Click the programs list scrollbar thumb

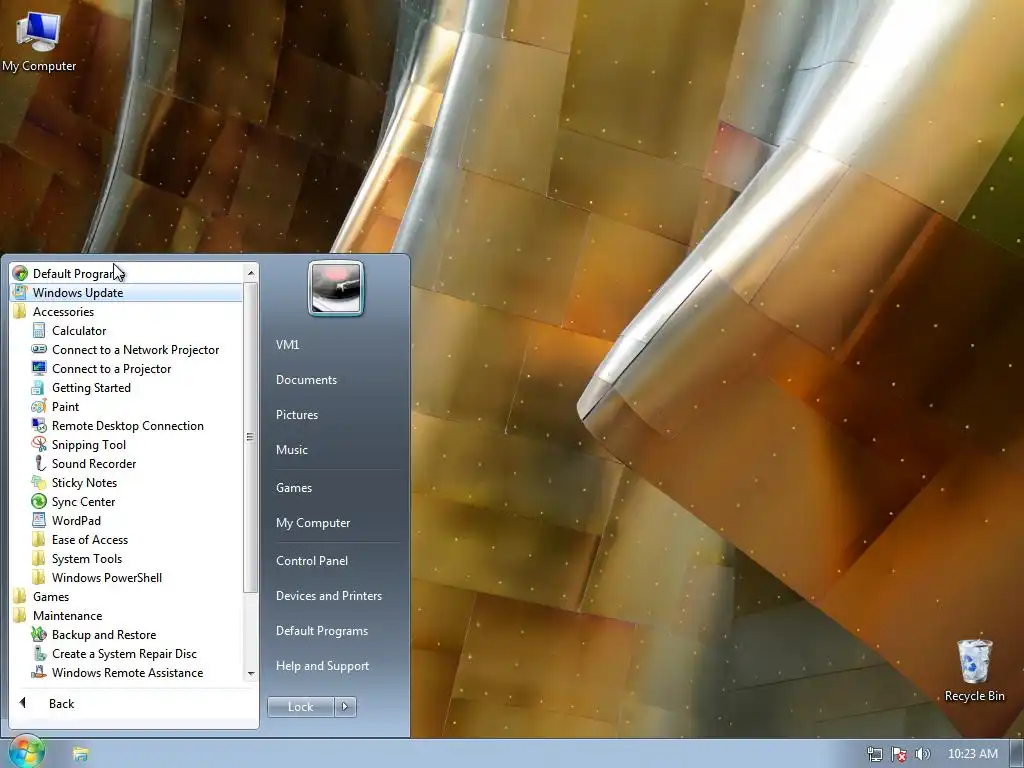click(x=251, y=438)
